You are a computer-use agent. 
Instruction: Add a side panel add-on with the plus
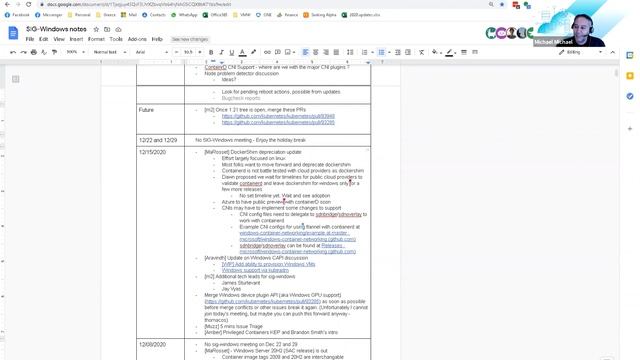[630, 129]
